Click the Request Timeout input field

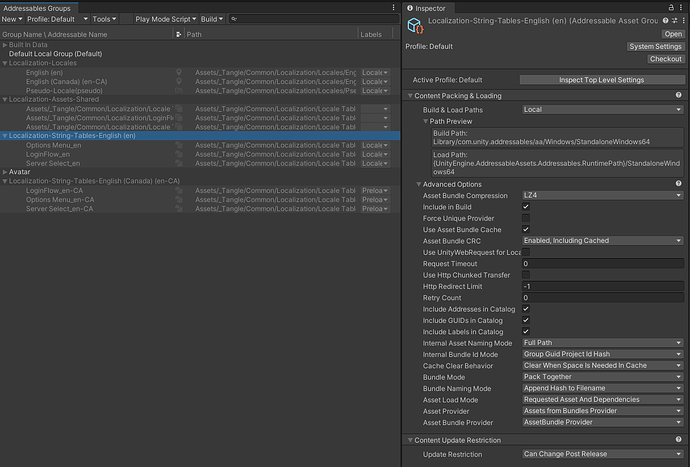point(602,264)
